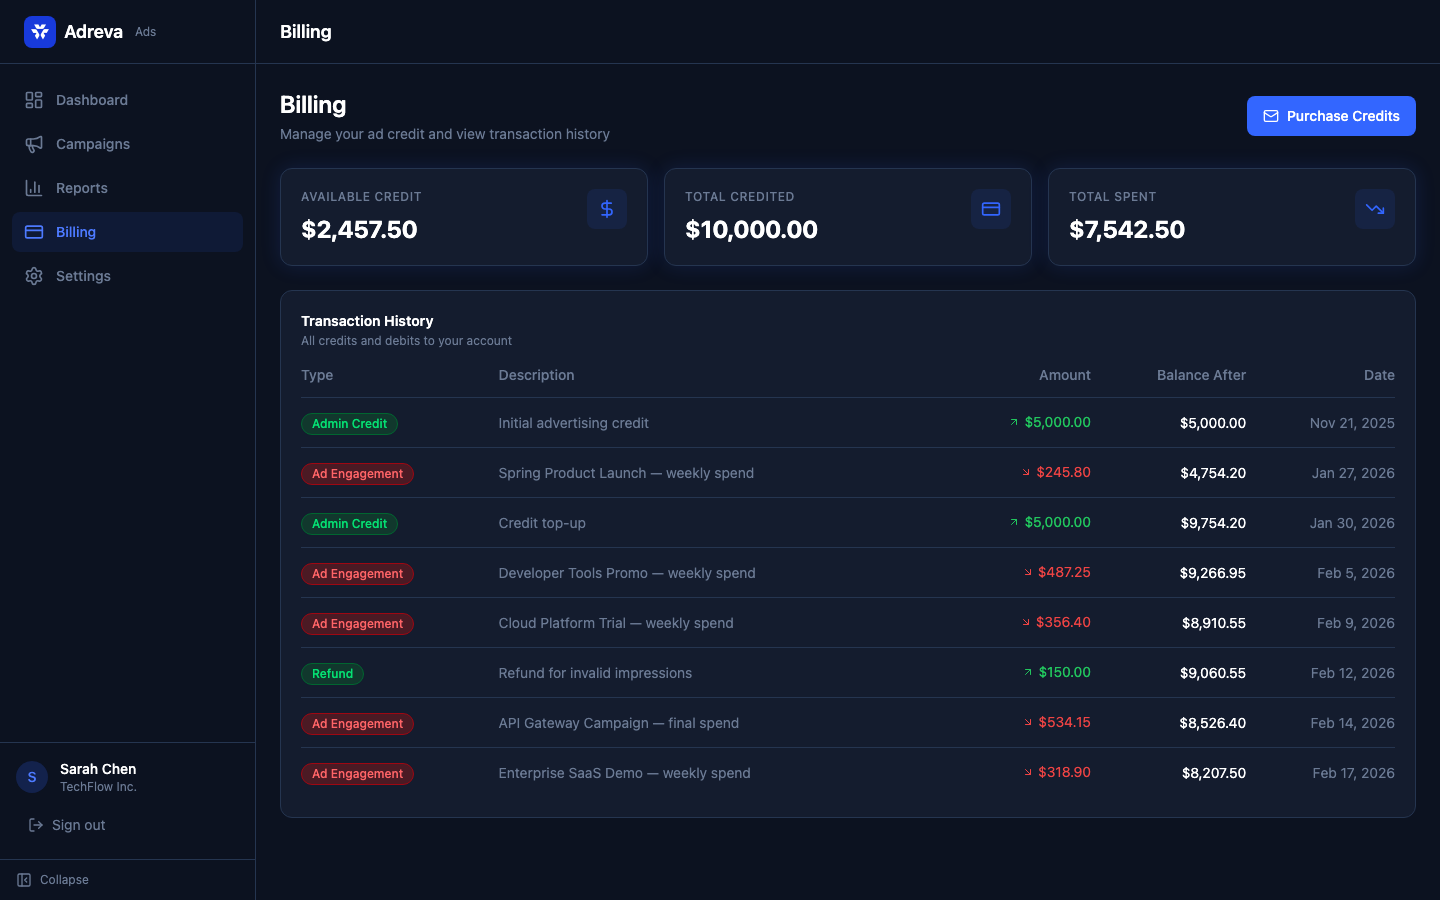This screenshot has width=1440, height=900.
Task: Go to the Reports page
Action: 82,188
